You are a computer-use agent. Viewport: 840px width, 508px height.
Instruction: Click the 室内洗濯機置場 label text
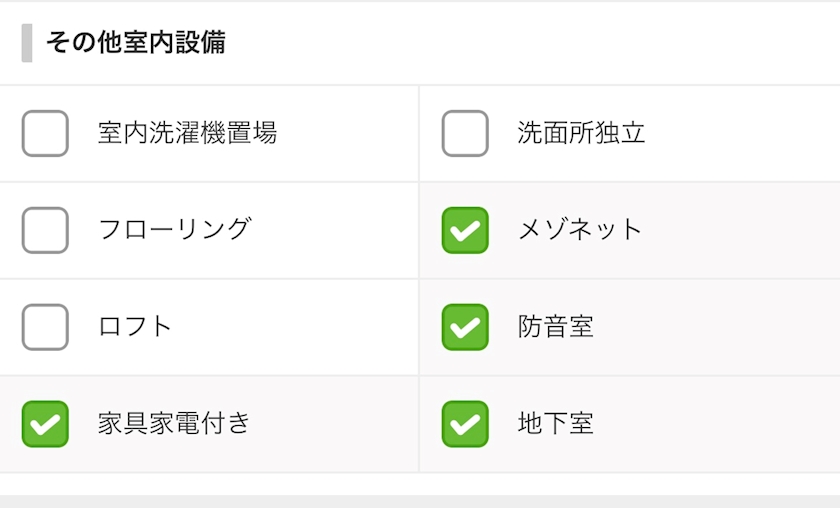pyautogui.click(x=187, y=133)
